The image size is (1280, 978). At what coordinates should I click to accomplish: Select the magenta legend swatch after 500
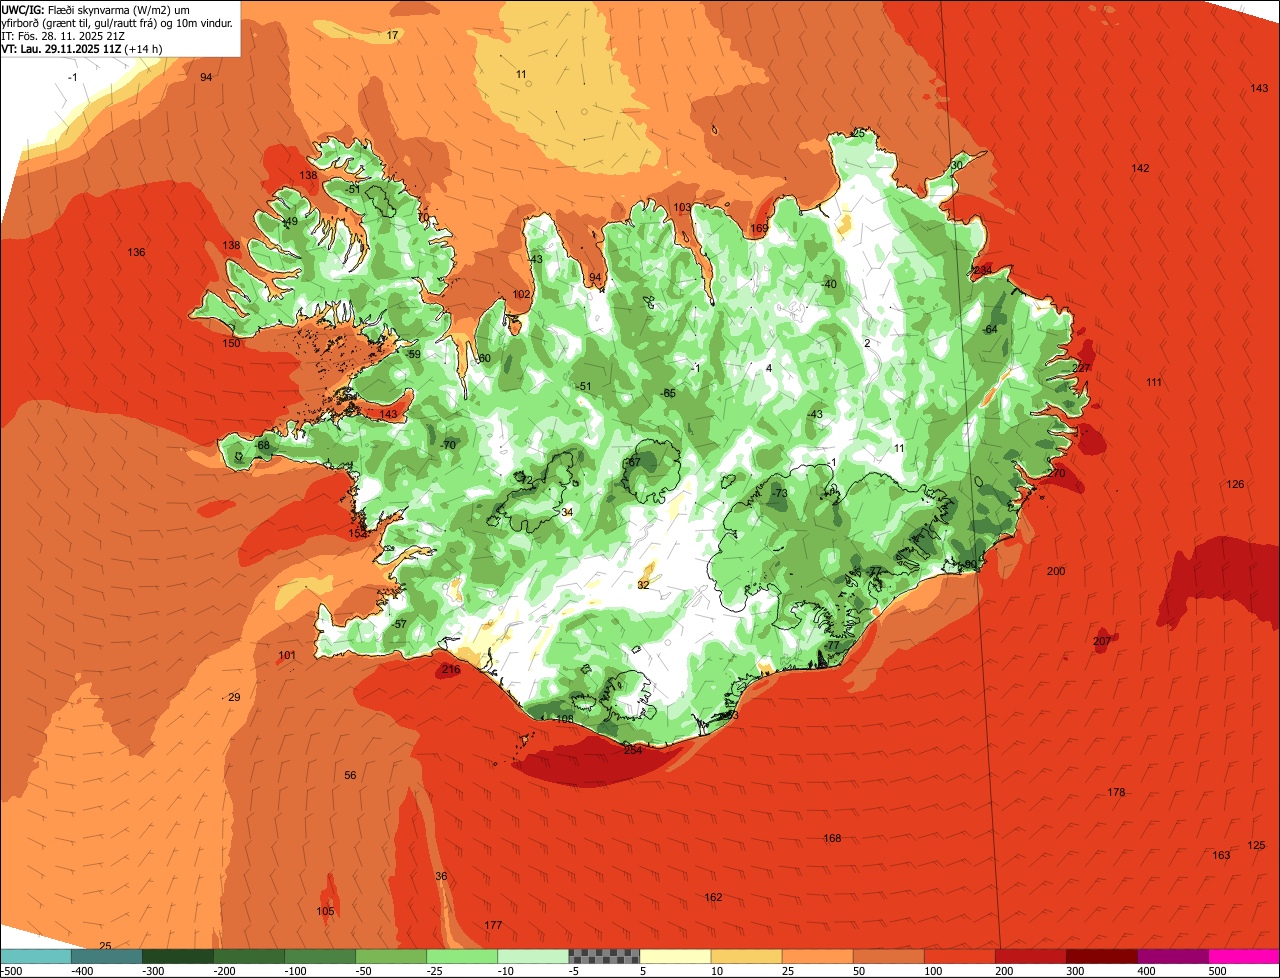(1244, 955)
